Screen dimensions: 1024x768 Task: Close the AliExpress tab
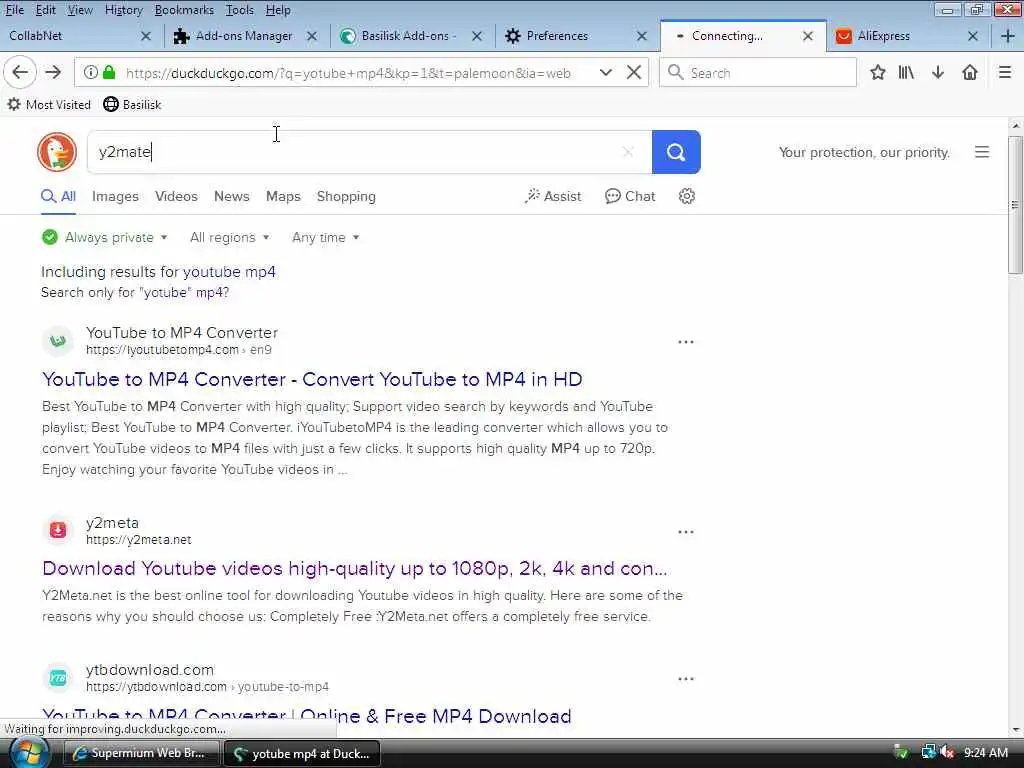click(x=972, y=36)
